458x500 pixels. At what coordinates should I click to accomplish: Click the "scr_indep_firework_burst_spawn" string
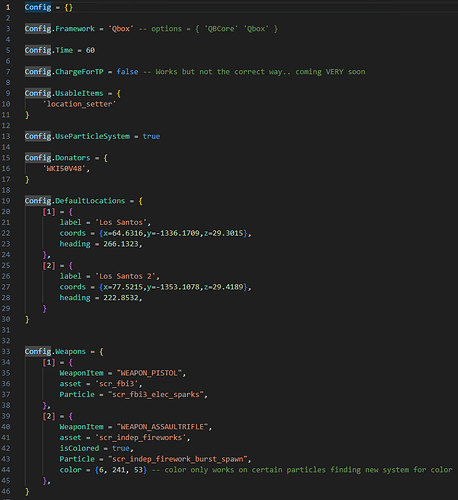(178, 459)
